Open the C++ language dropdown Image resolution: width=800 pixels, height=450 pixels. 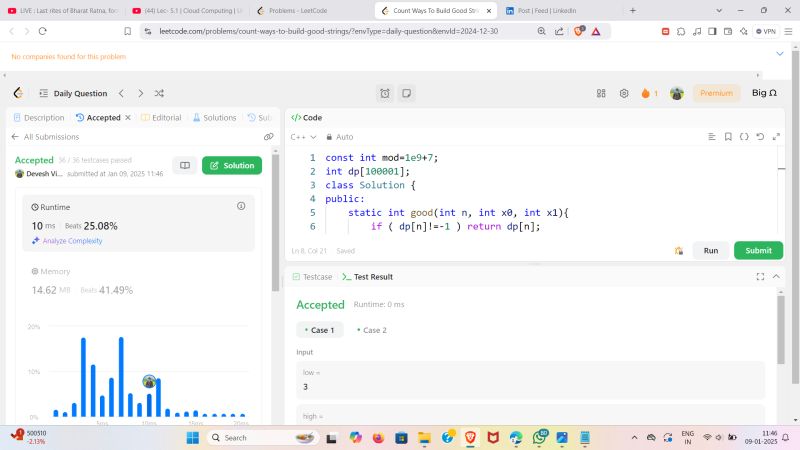coord(304,137)
